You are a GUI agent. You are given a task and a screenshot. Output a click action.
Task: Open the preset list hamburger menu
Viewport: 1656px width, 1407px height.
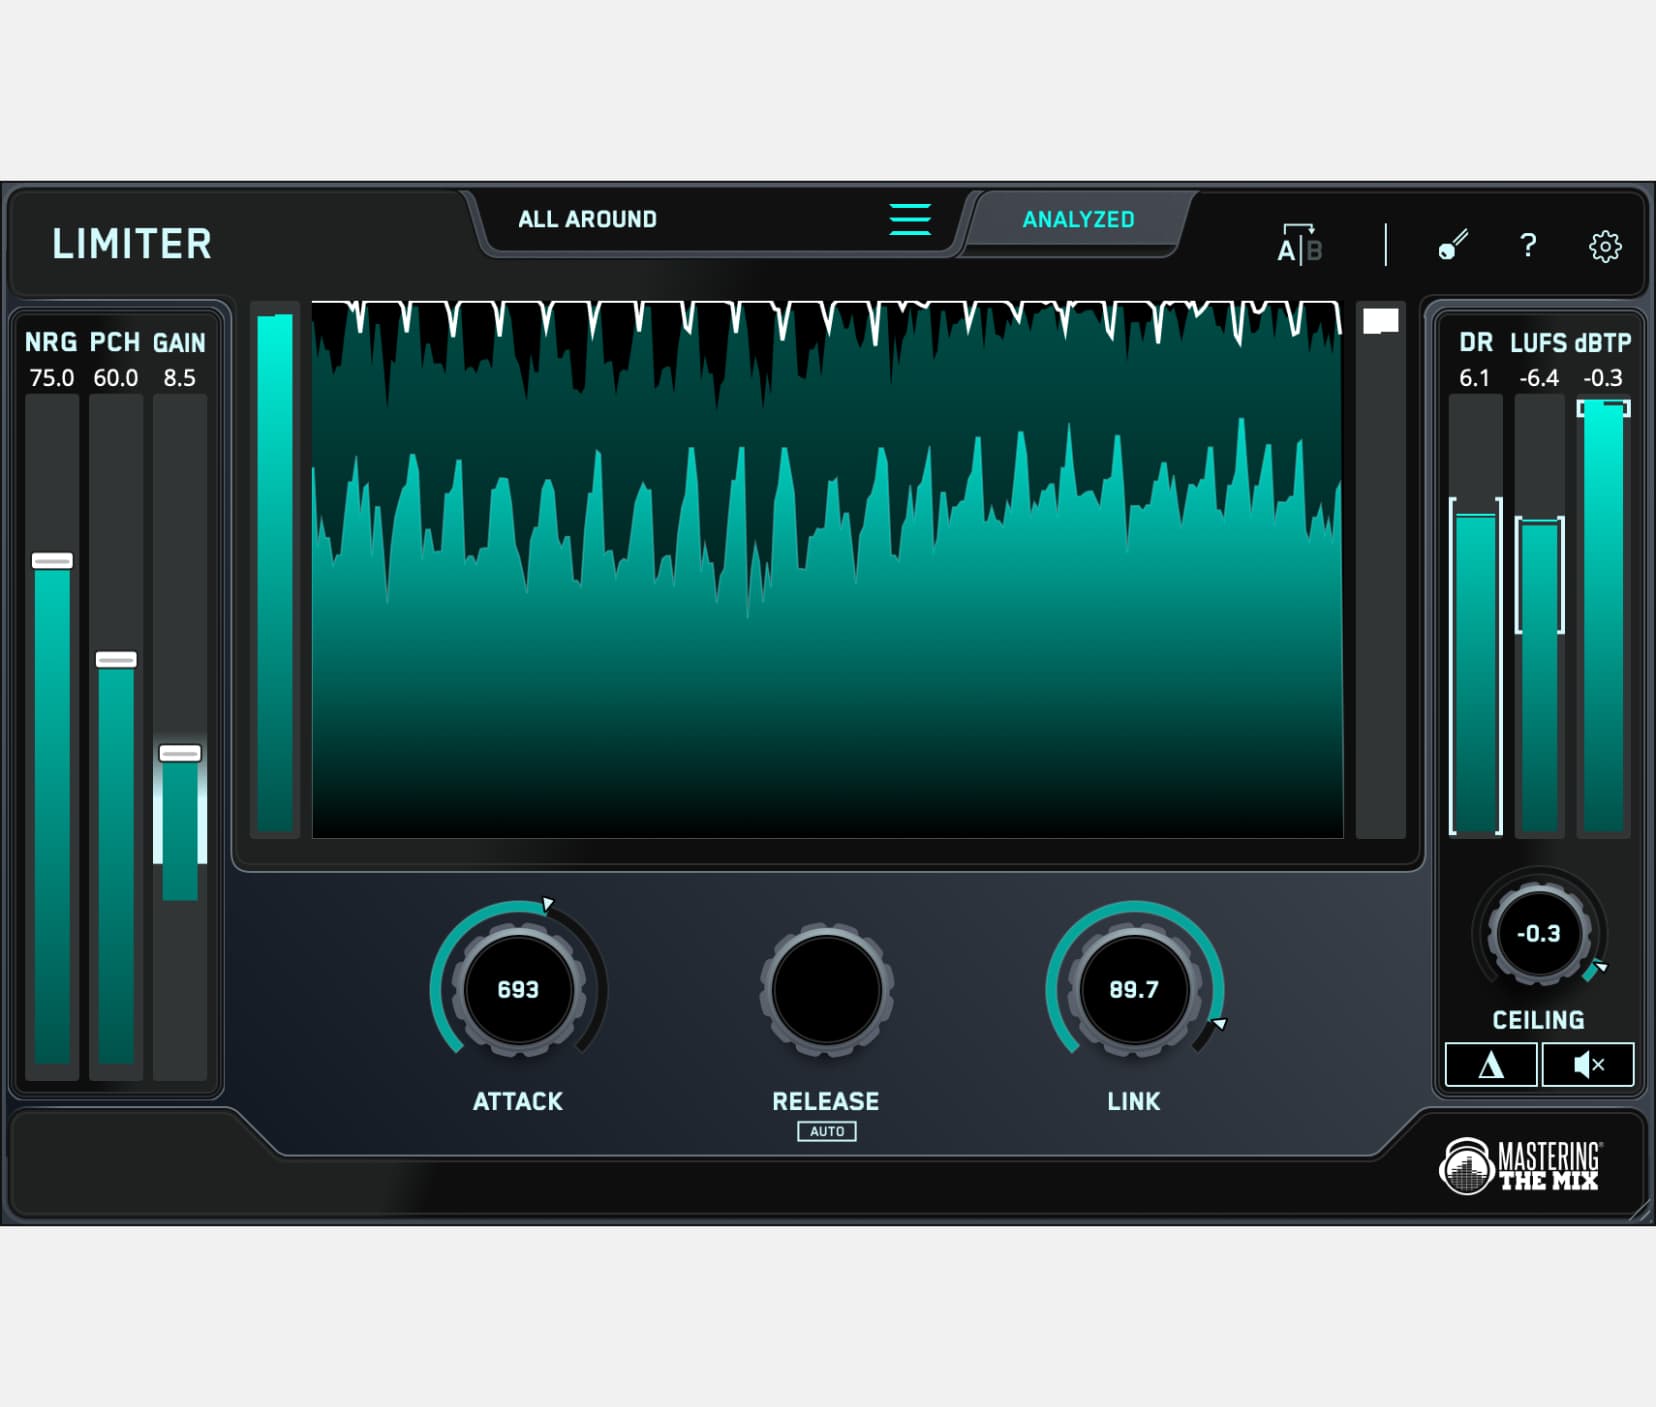[x=909, y=219]
